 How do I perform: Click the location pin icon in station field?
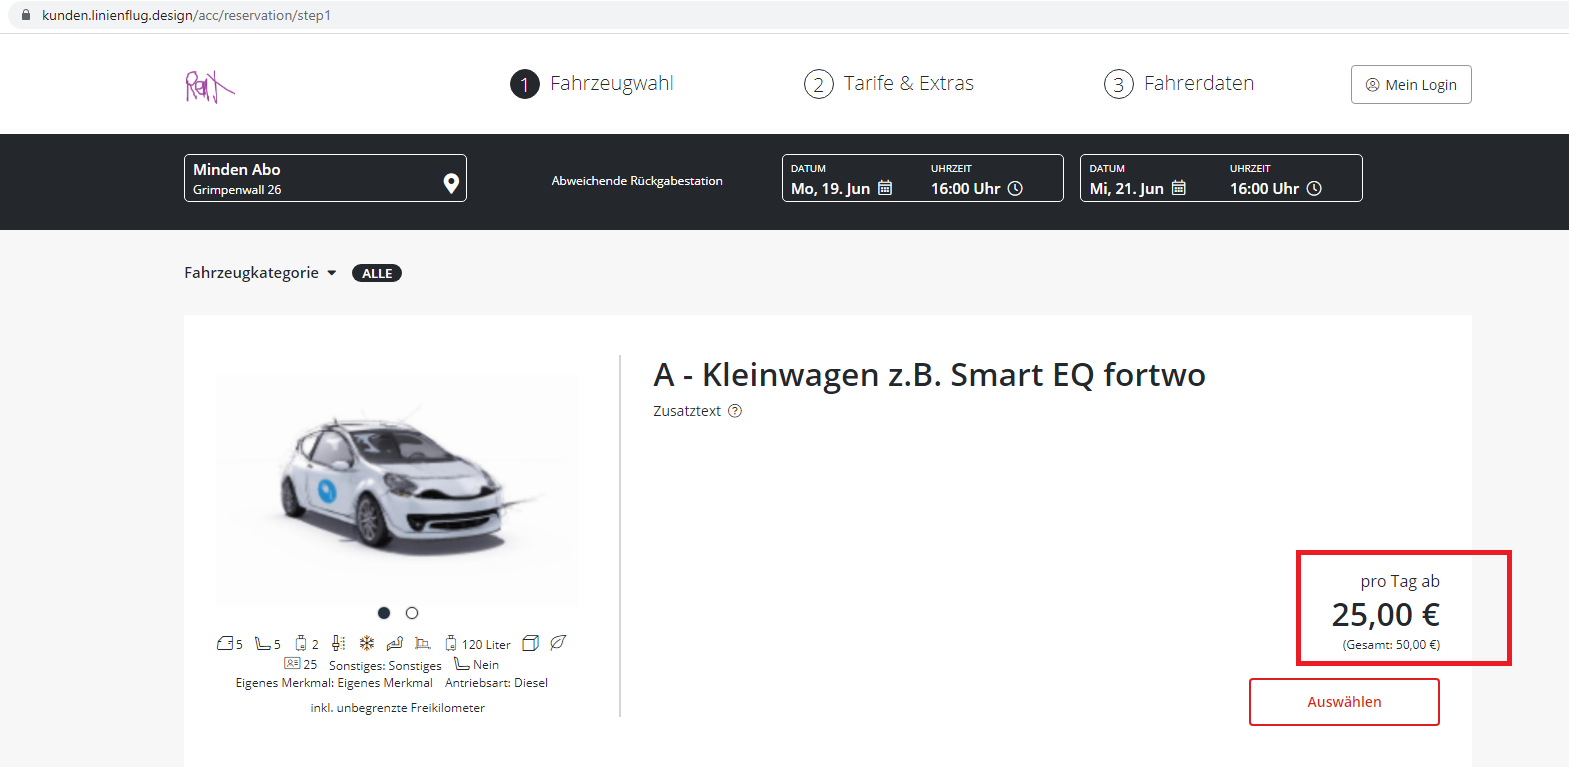(x=451, y=183)
